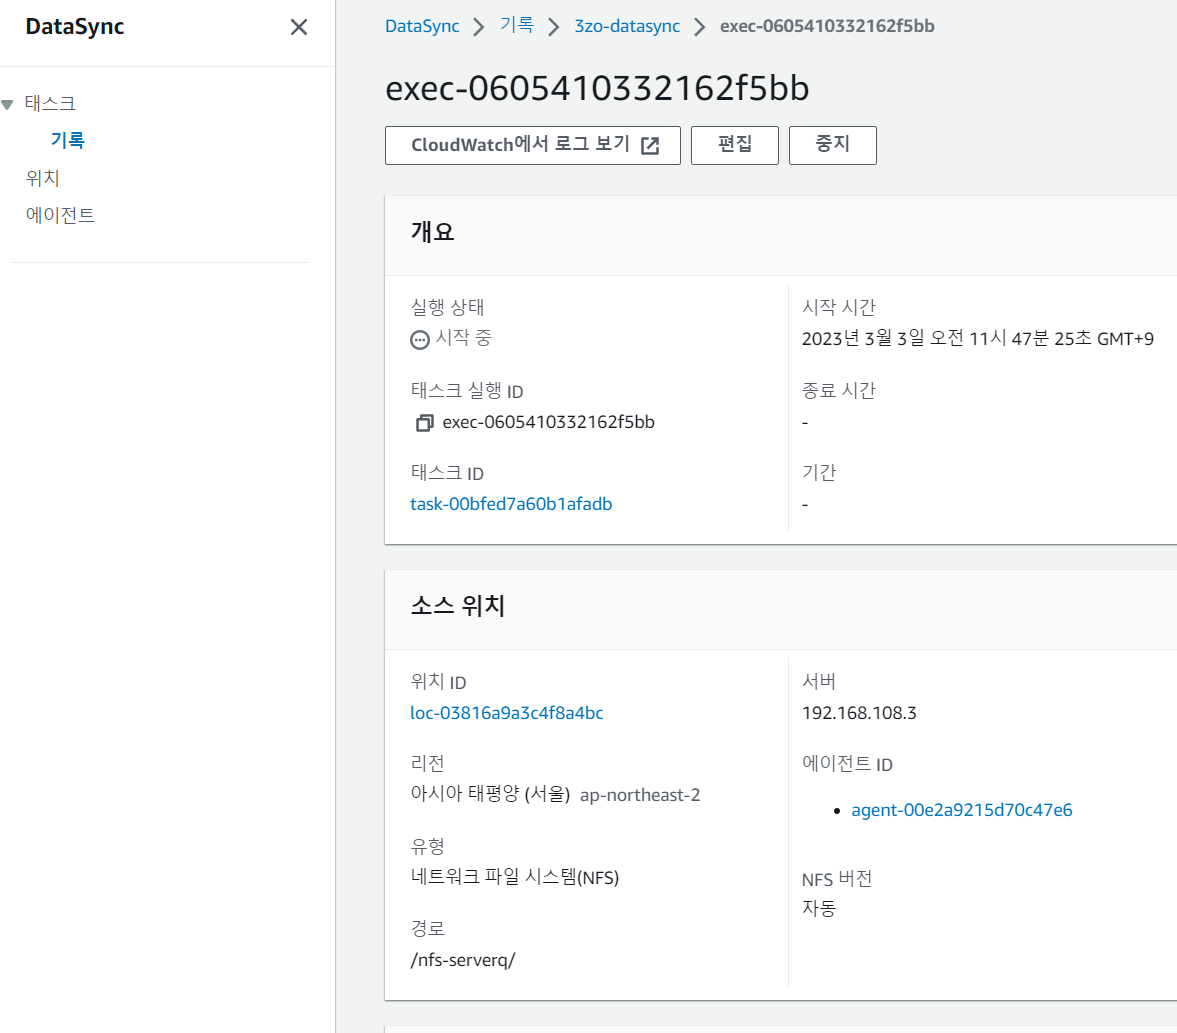This screenshot has height=1033, width=1177.
Task: Click the path value /nfs-serverq/
Action: point(462,959)
